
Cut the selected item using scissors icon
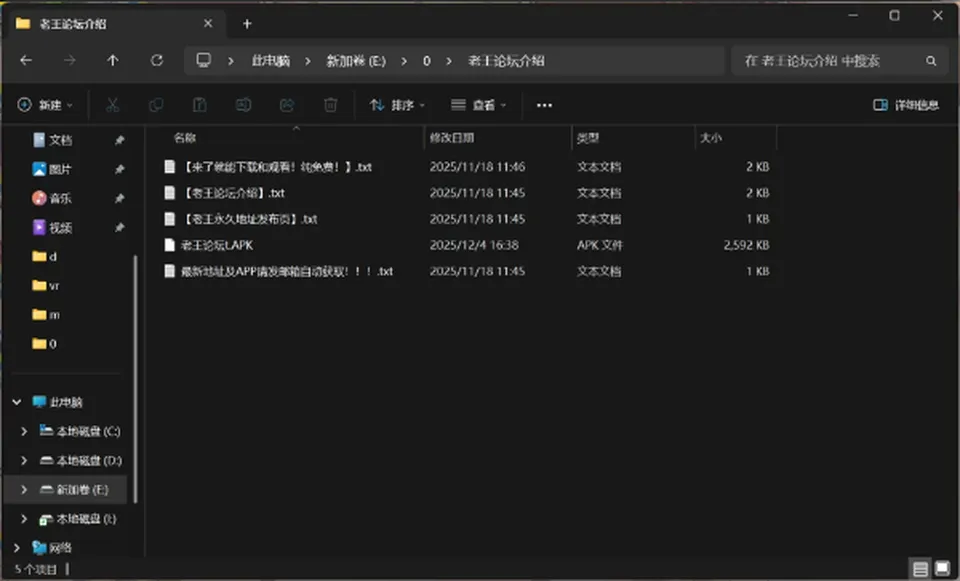click(112, 105)
